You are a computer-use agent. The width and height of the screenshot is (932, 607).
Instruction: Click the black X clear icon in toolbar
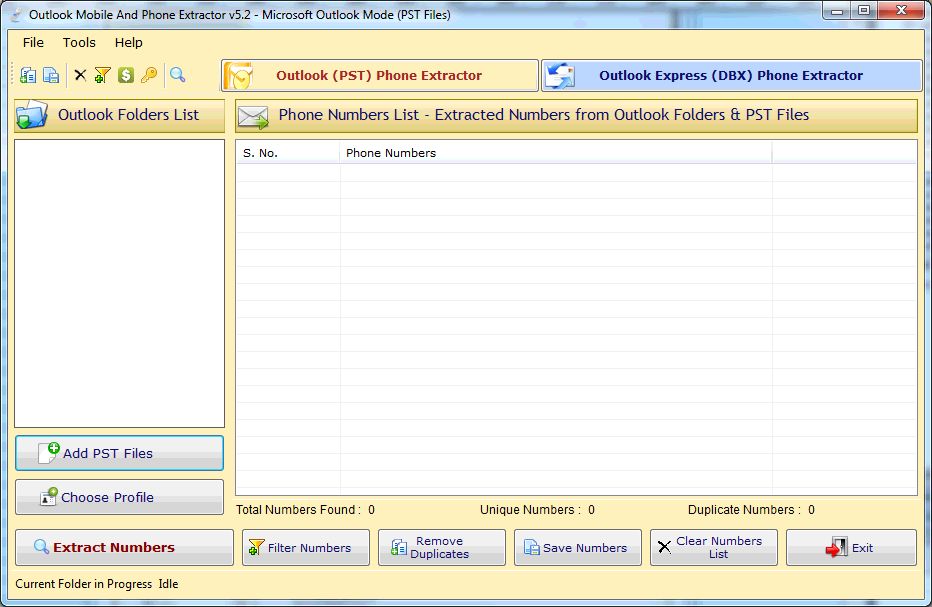coord(80,75)
